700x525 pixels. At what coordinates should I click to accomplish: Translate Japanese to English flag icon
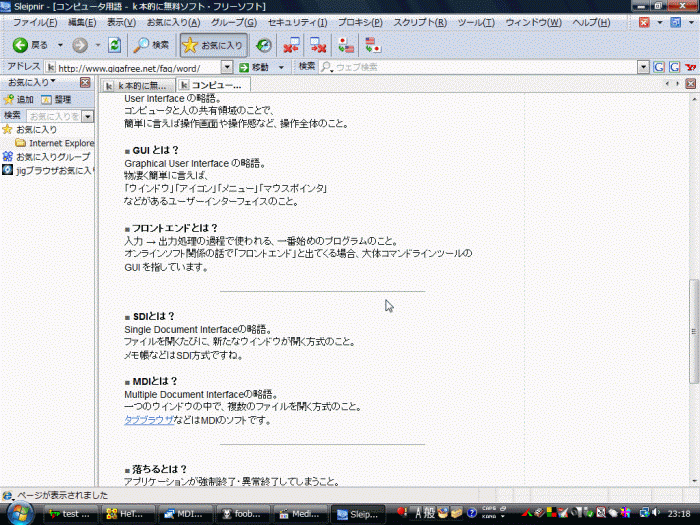click(346, 45)
